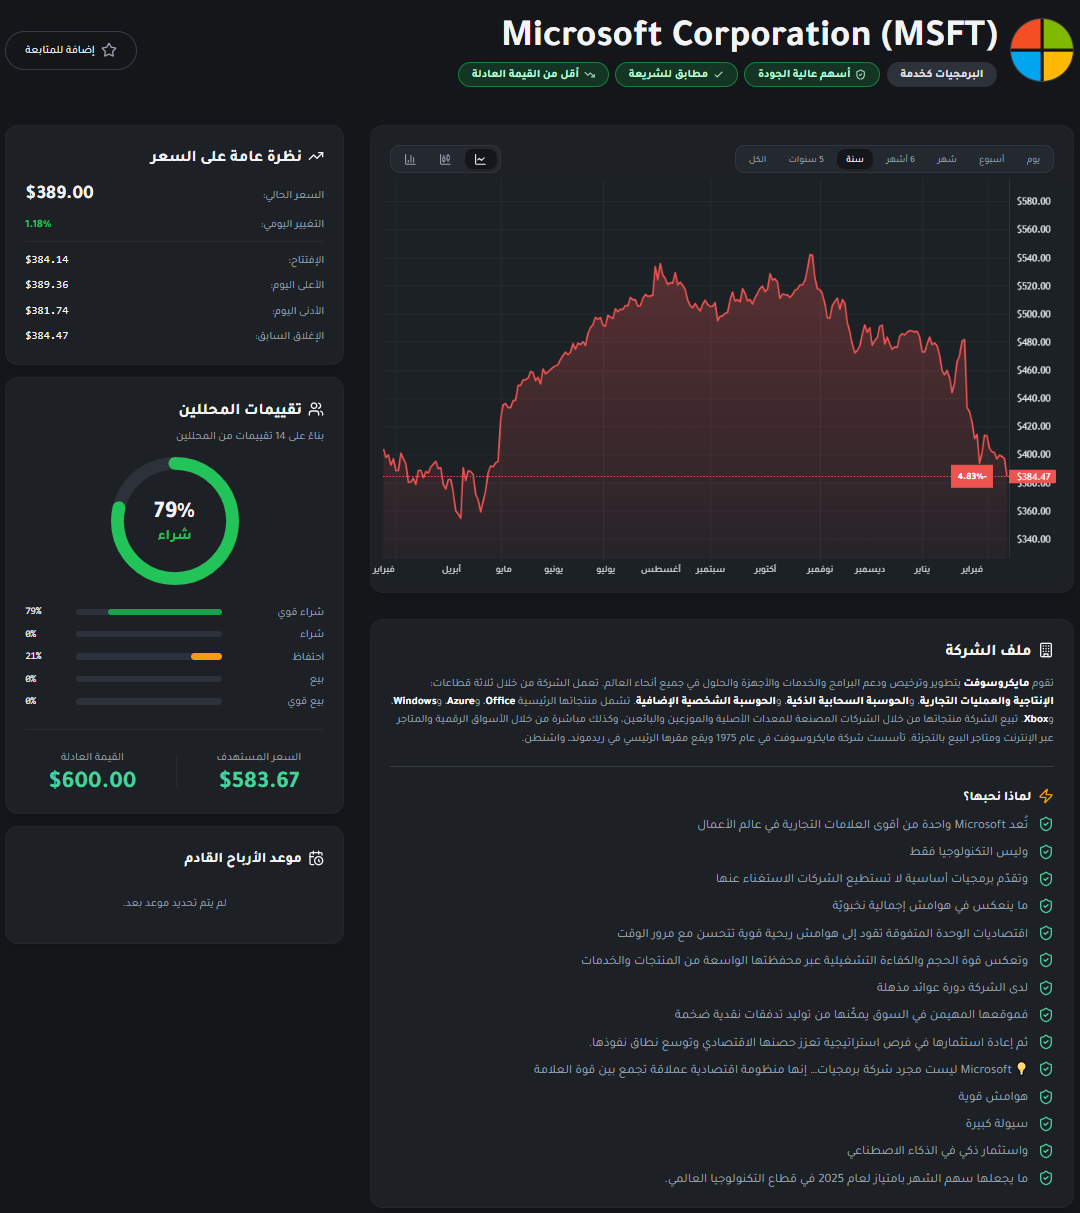Click the إضافة للمتابعة watchlist button

click(x=71, y=50)
